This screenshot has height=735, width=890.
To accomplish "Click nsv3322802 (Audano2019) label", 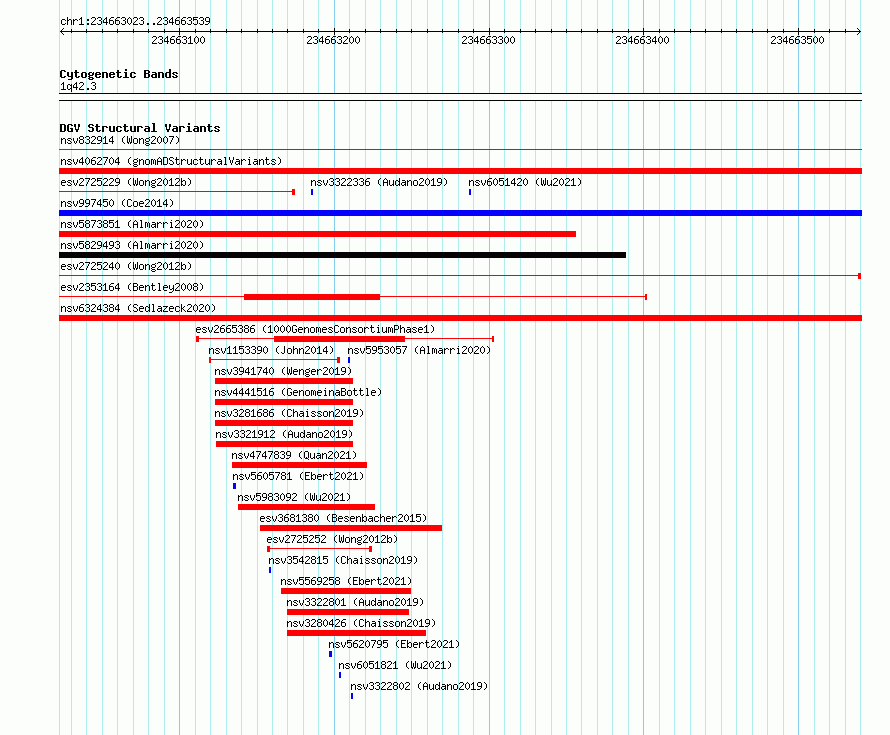I will [x=419, y=686].
